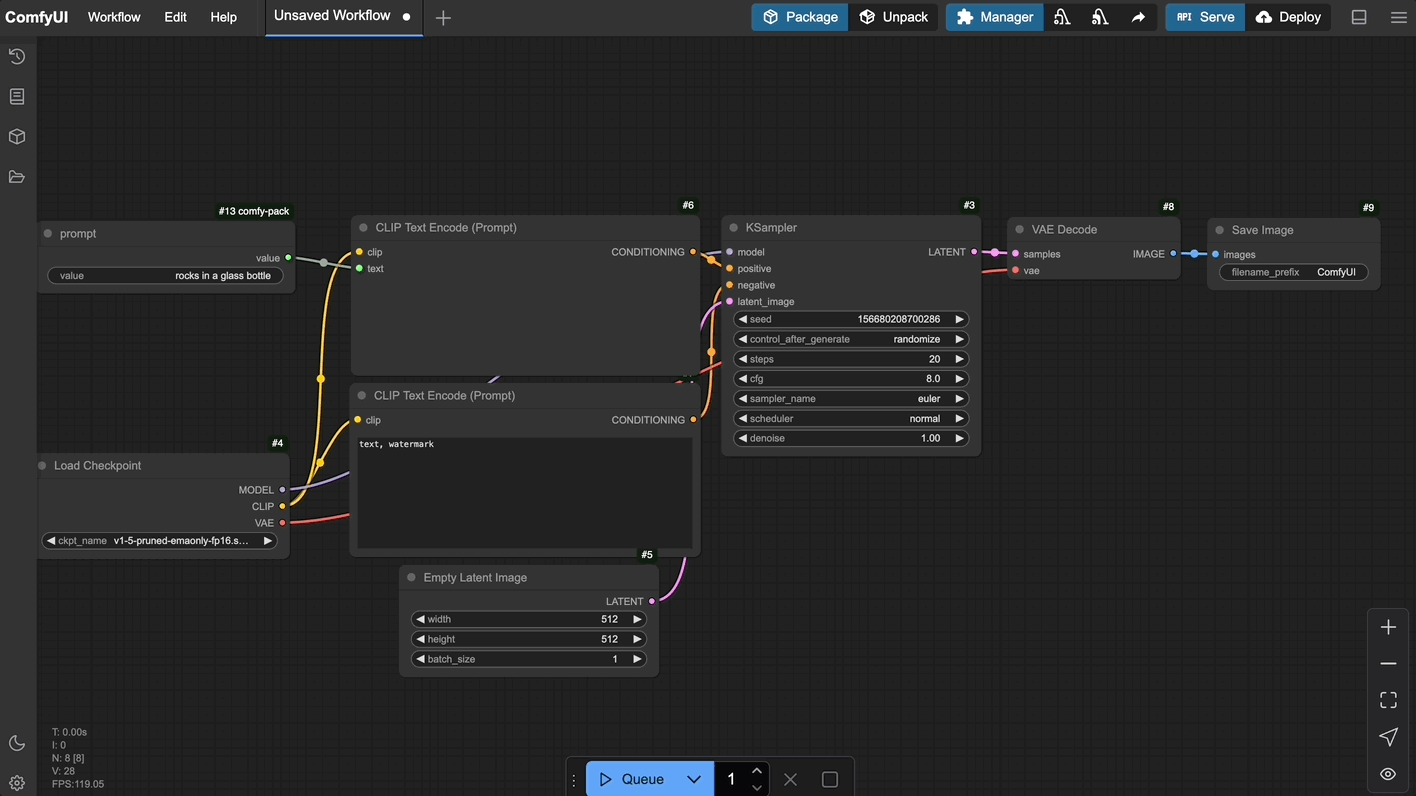Click the first model-manager icon beside Manager
The height and width of the screenshot is (796, 1416).
click(x=1062, y=17)
